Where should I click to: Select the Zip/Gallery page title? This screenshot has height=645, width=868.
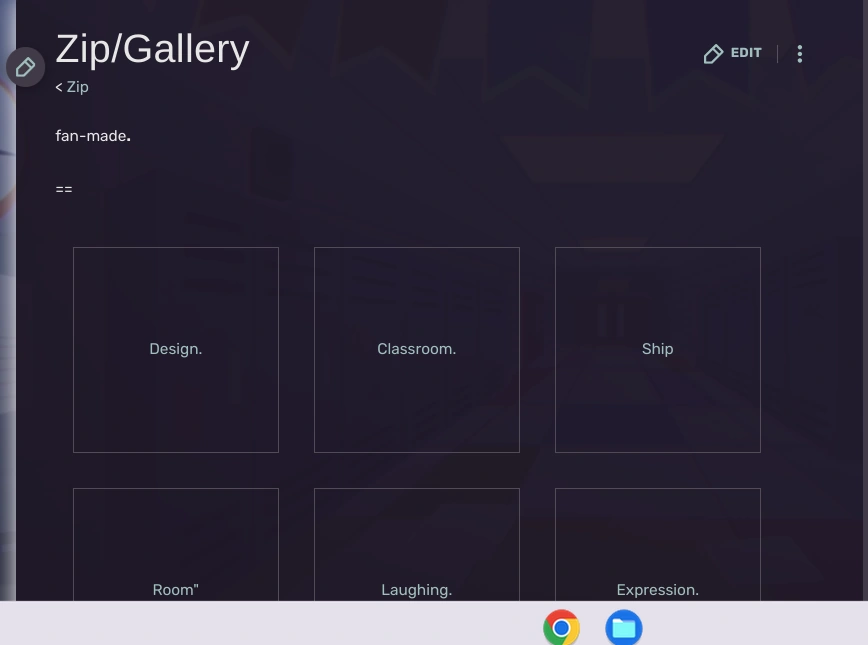152,48
